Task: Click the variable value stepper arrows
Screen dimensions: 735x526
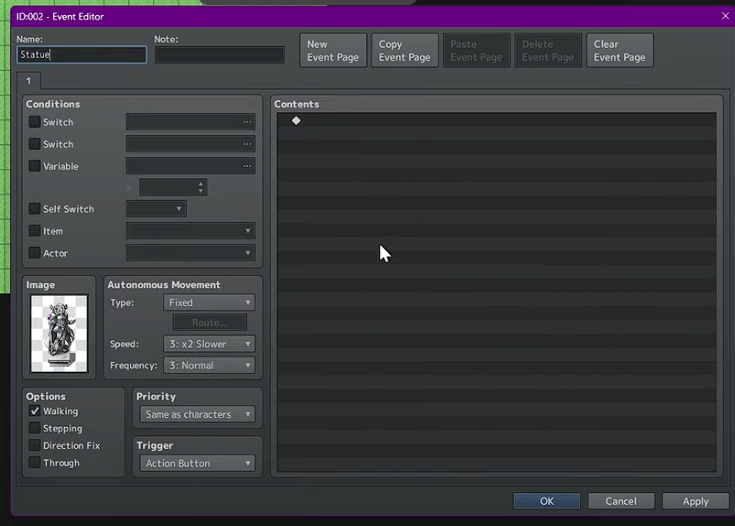Action: 201,187
